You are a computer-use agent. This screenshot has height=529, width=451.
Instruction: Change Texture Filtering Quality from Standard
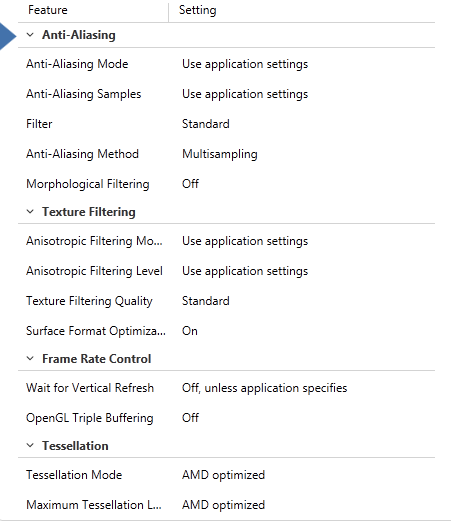click(205, 301)
